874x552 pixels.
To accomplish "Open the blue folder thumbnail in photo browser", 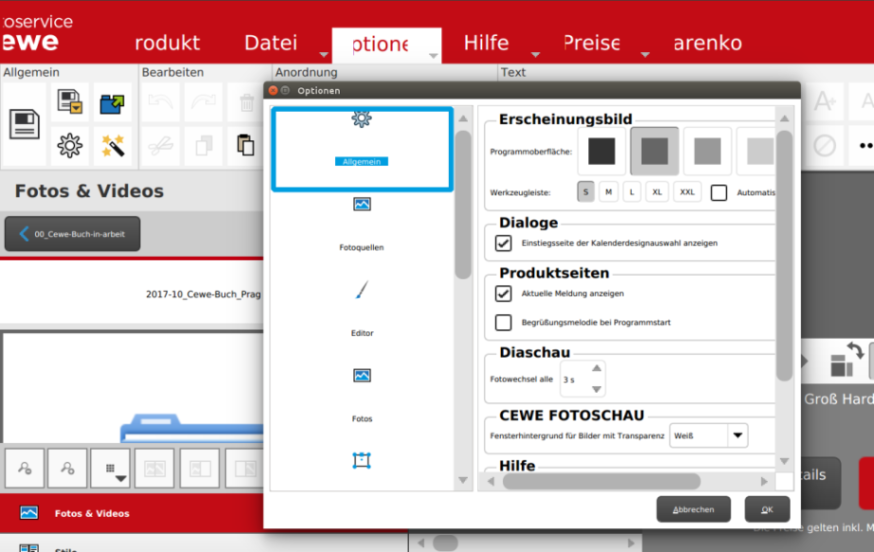I will tap(192, 428).
